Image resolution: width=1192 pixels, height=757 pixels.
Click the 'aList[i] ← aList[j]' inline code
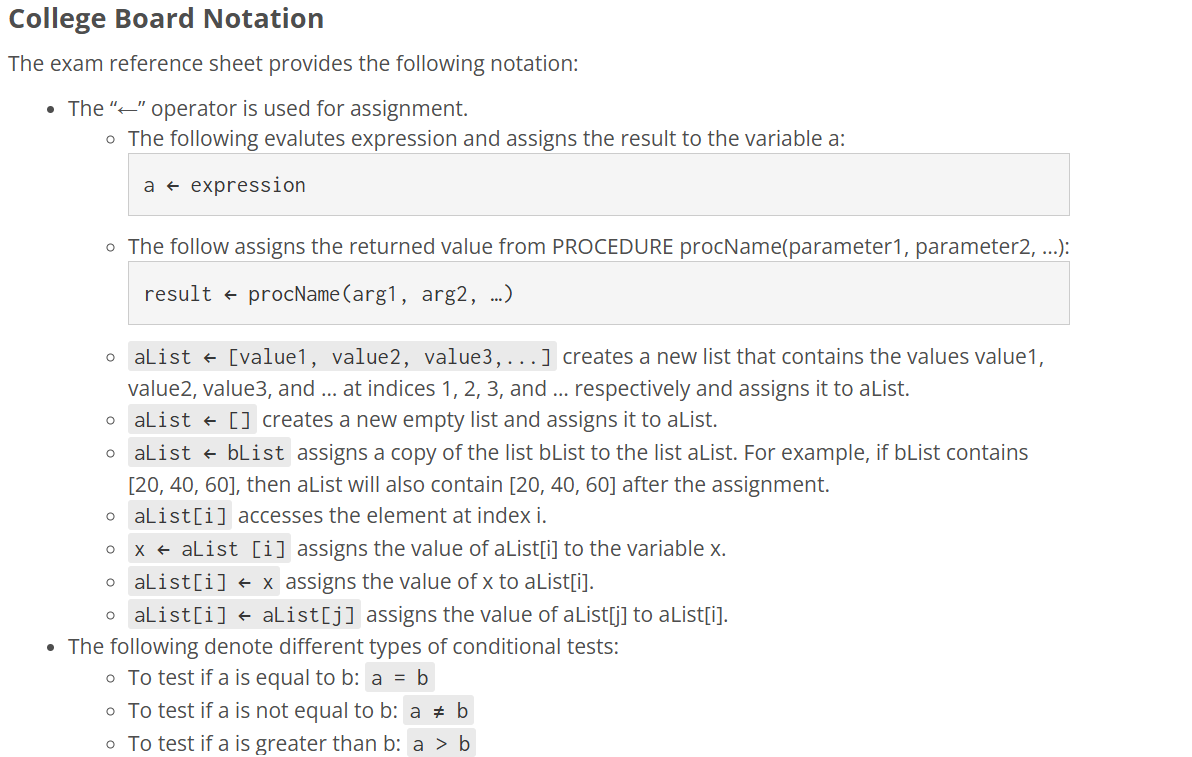(x=244, y=615)
